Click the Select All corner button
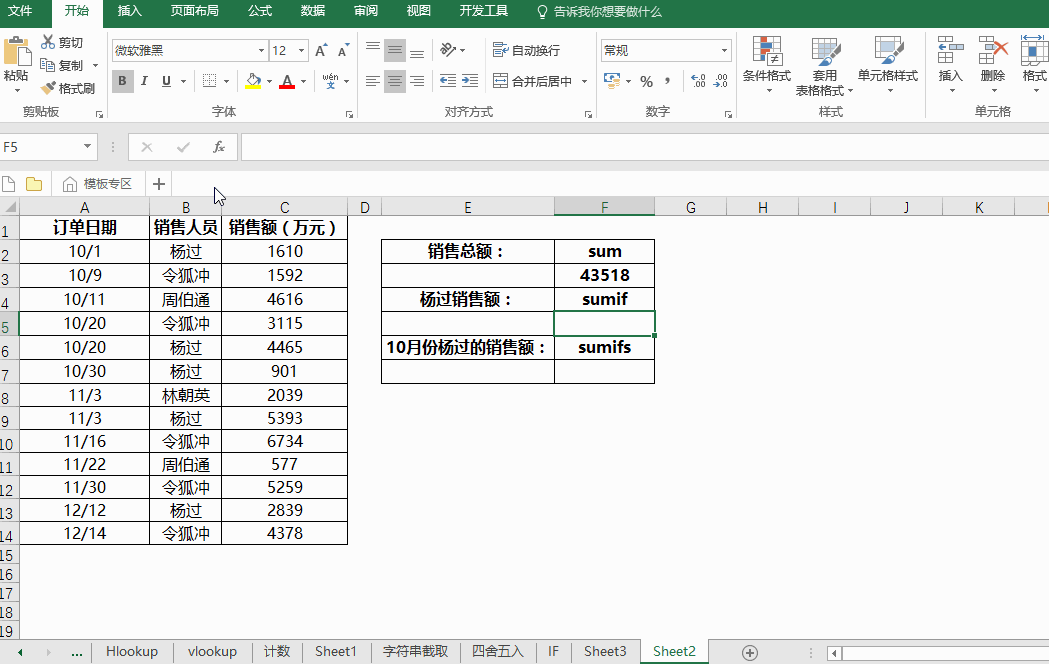Viewport: 1049px width, 664px height. 9,207
